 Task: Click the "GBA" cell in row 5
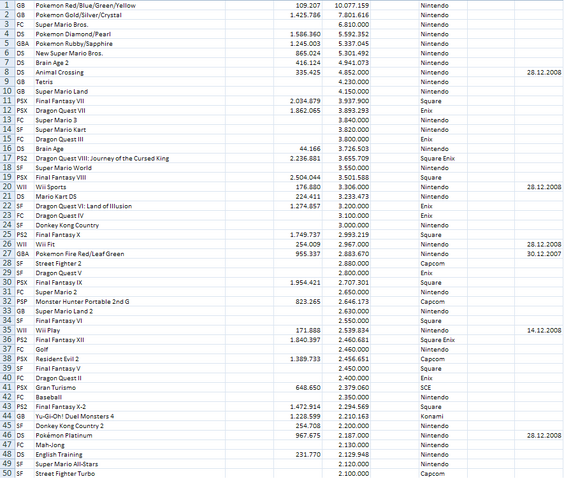click(23, 44)
